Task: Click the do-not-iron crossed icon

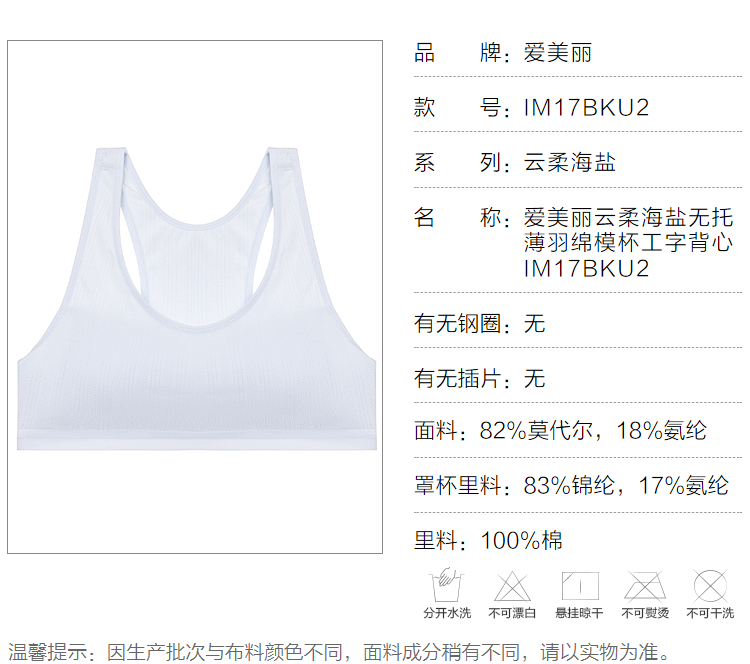Action: (644, 585)
